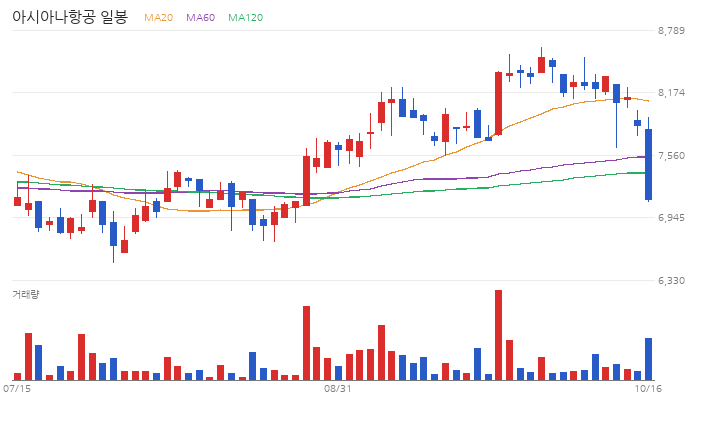Click the tallest red volume bar
Screen dimensions: 720x440
point(498,335)
